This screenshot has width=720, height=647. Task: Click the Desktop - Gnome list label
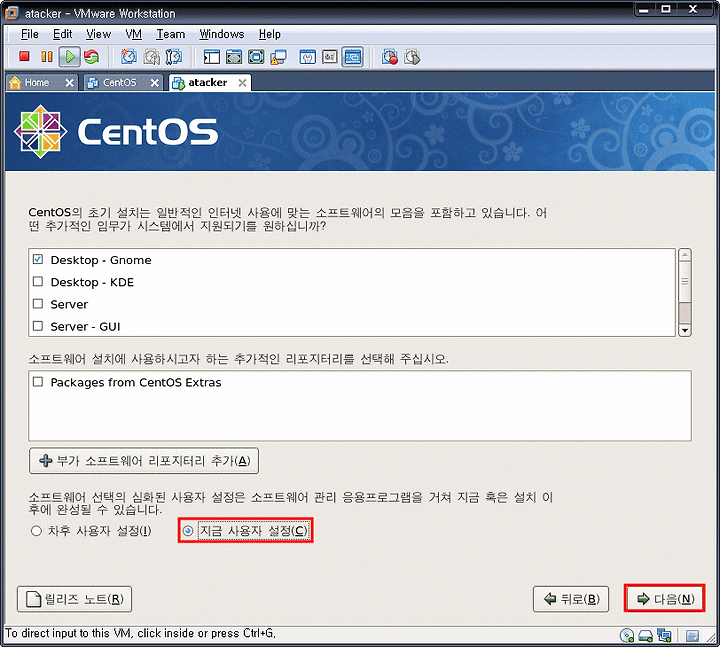[101, 260]
